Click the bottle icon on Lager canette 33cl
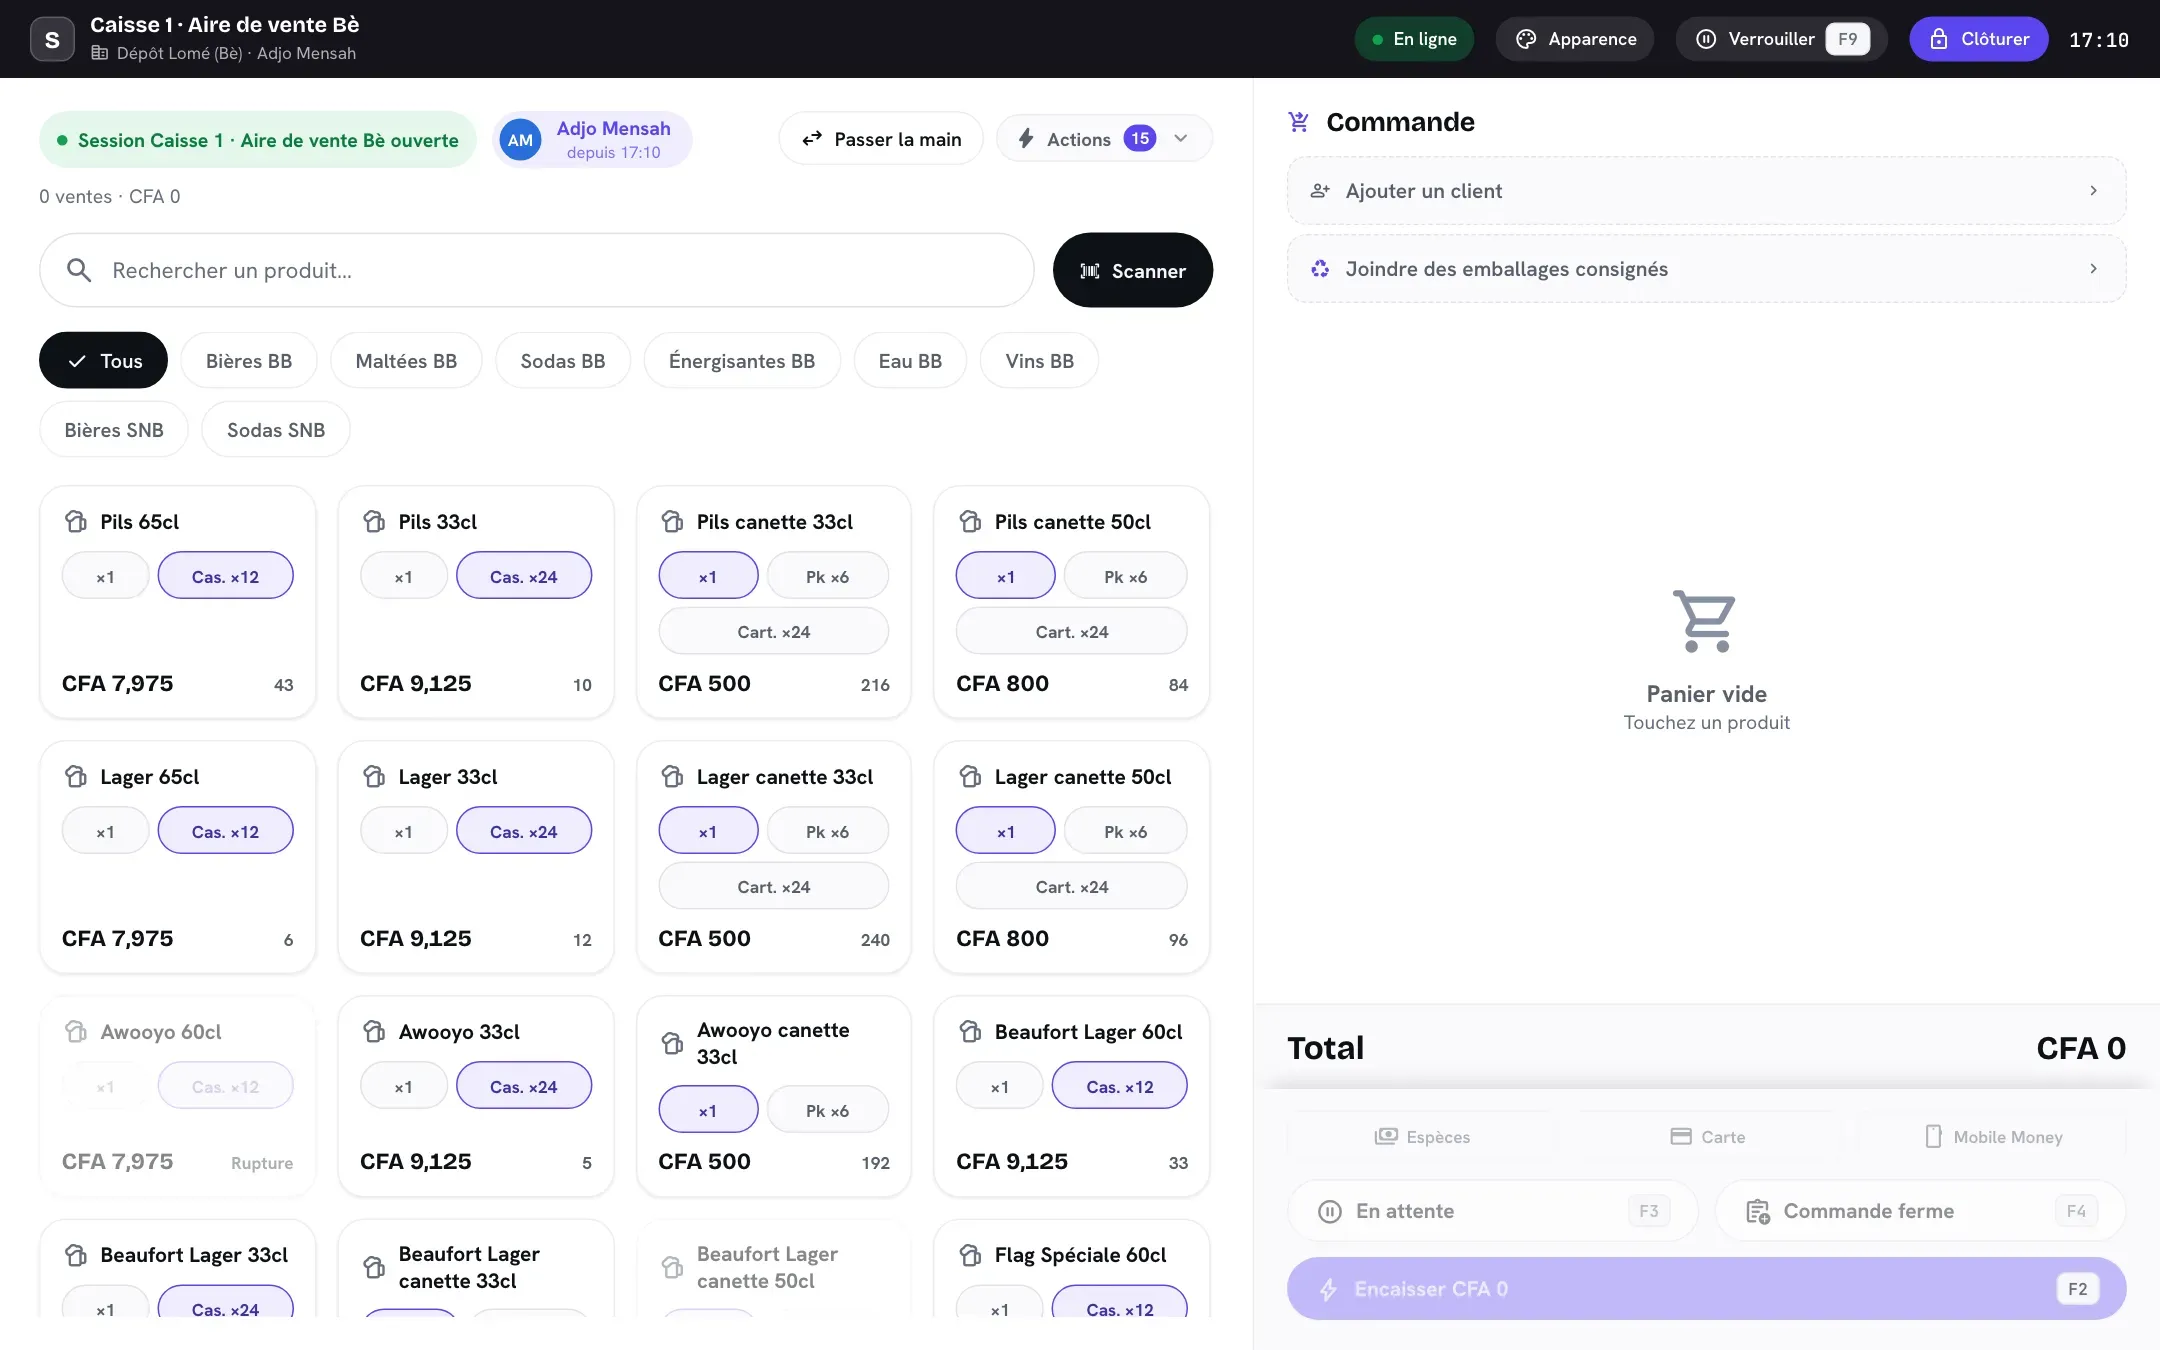2160x1350 pixels. pos(672,776)
